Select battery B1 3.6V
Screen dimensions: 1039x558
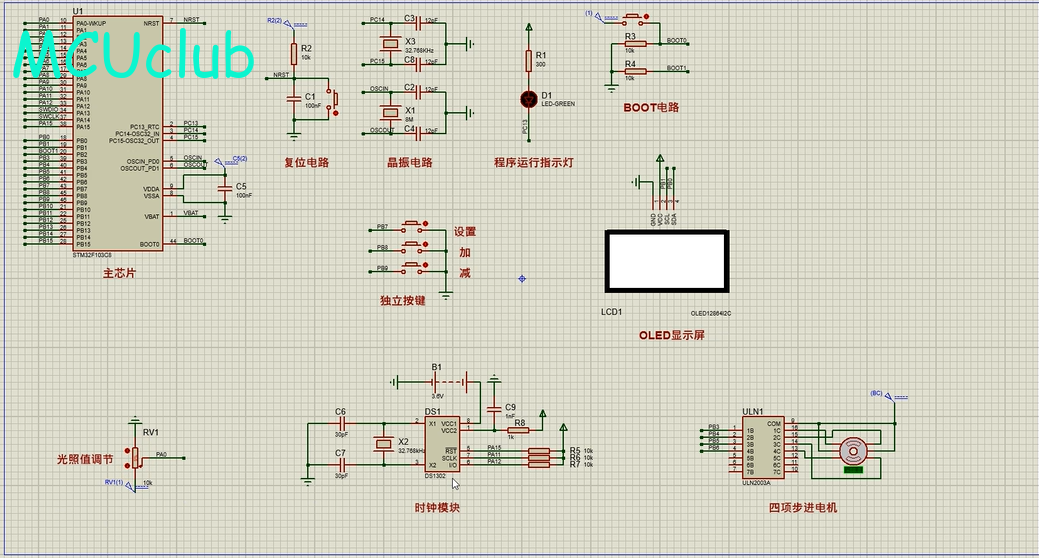click(x=451, y=382)
